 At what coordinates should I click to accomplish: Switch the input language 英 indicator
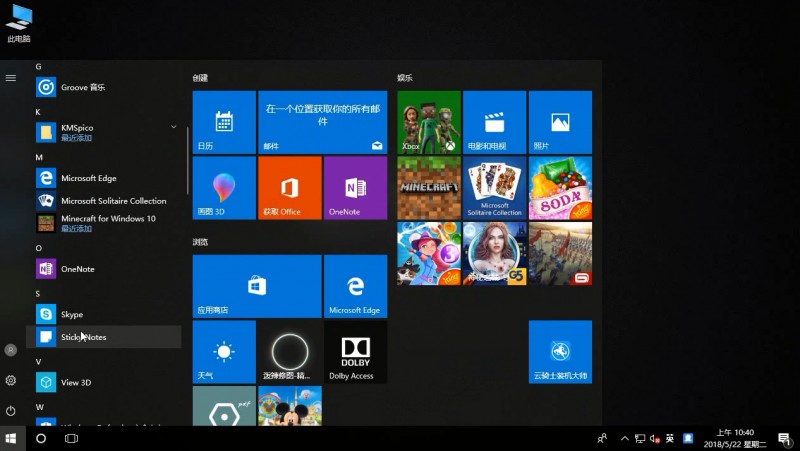(670, 438)
